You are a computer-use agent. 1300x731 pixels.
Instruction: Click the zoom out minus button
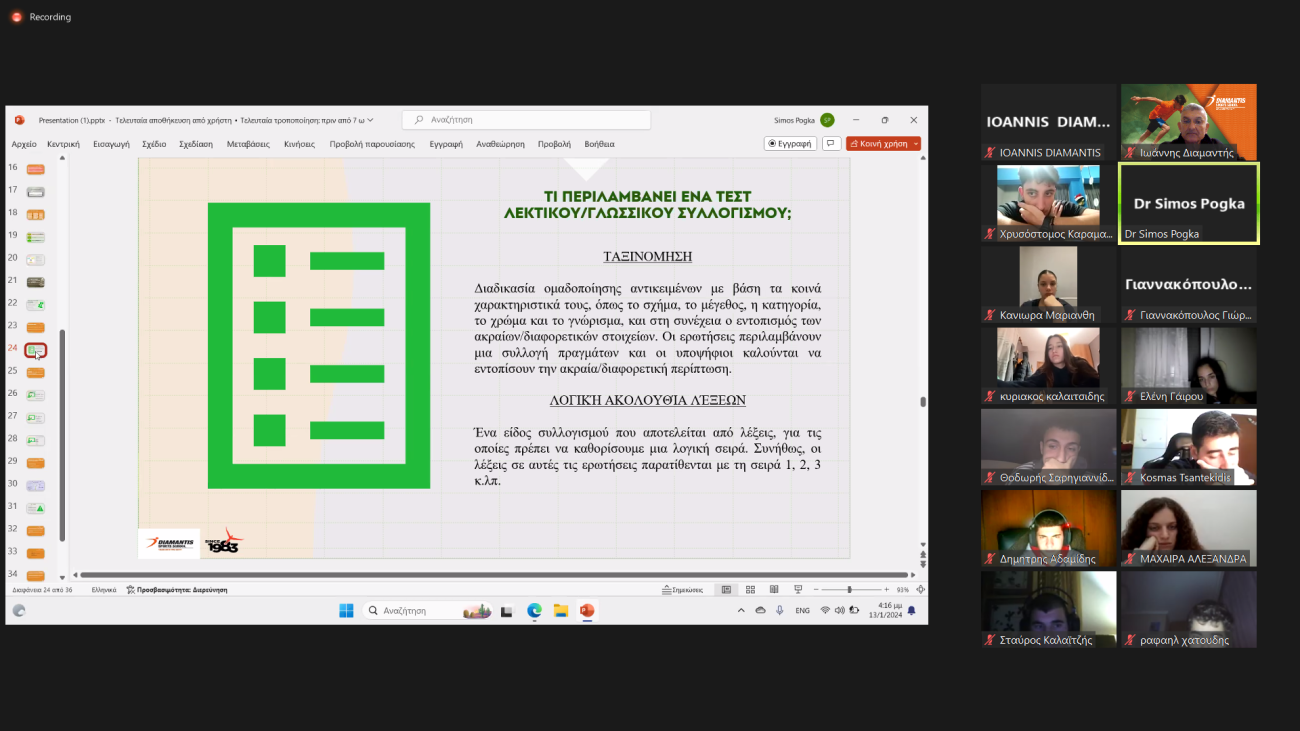pyautogui.click(x=815, y=590)
